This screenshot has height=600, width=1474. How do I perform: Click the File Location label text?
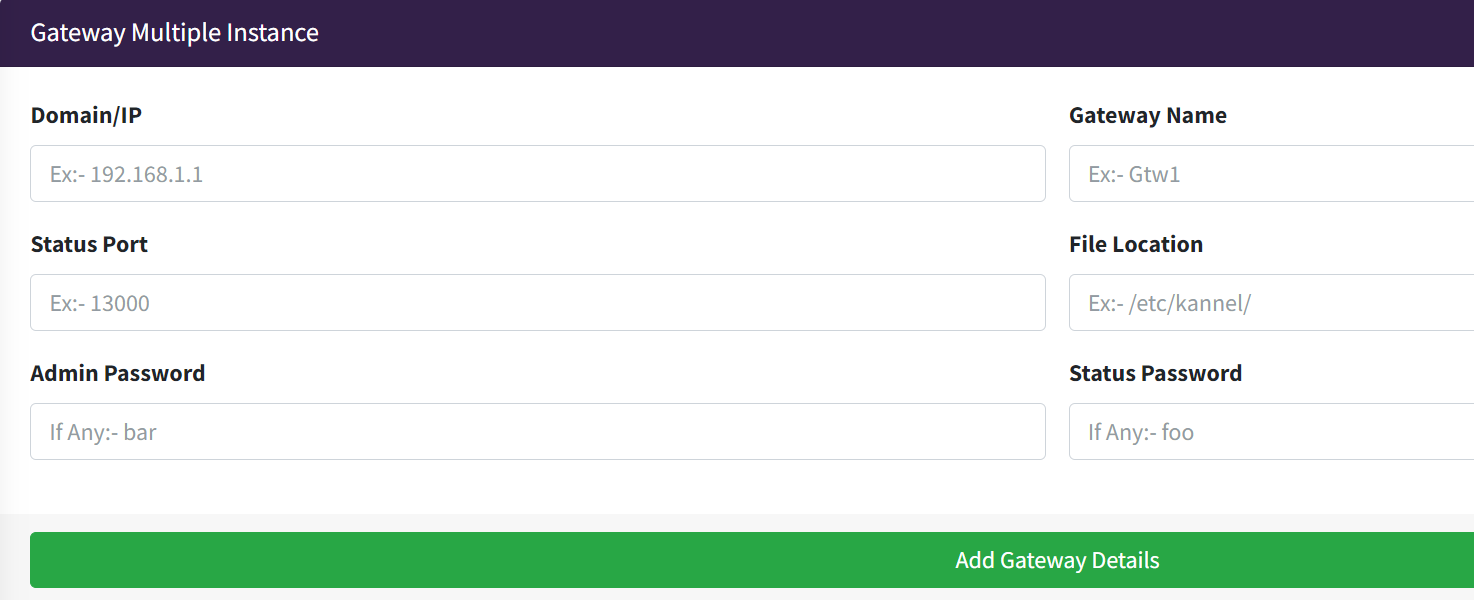(1136, 244)
